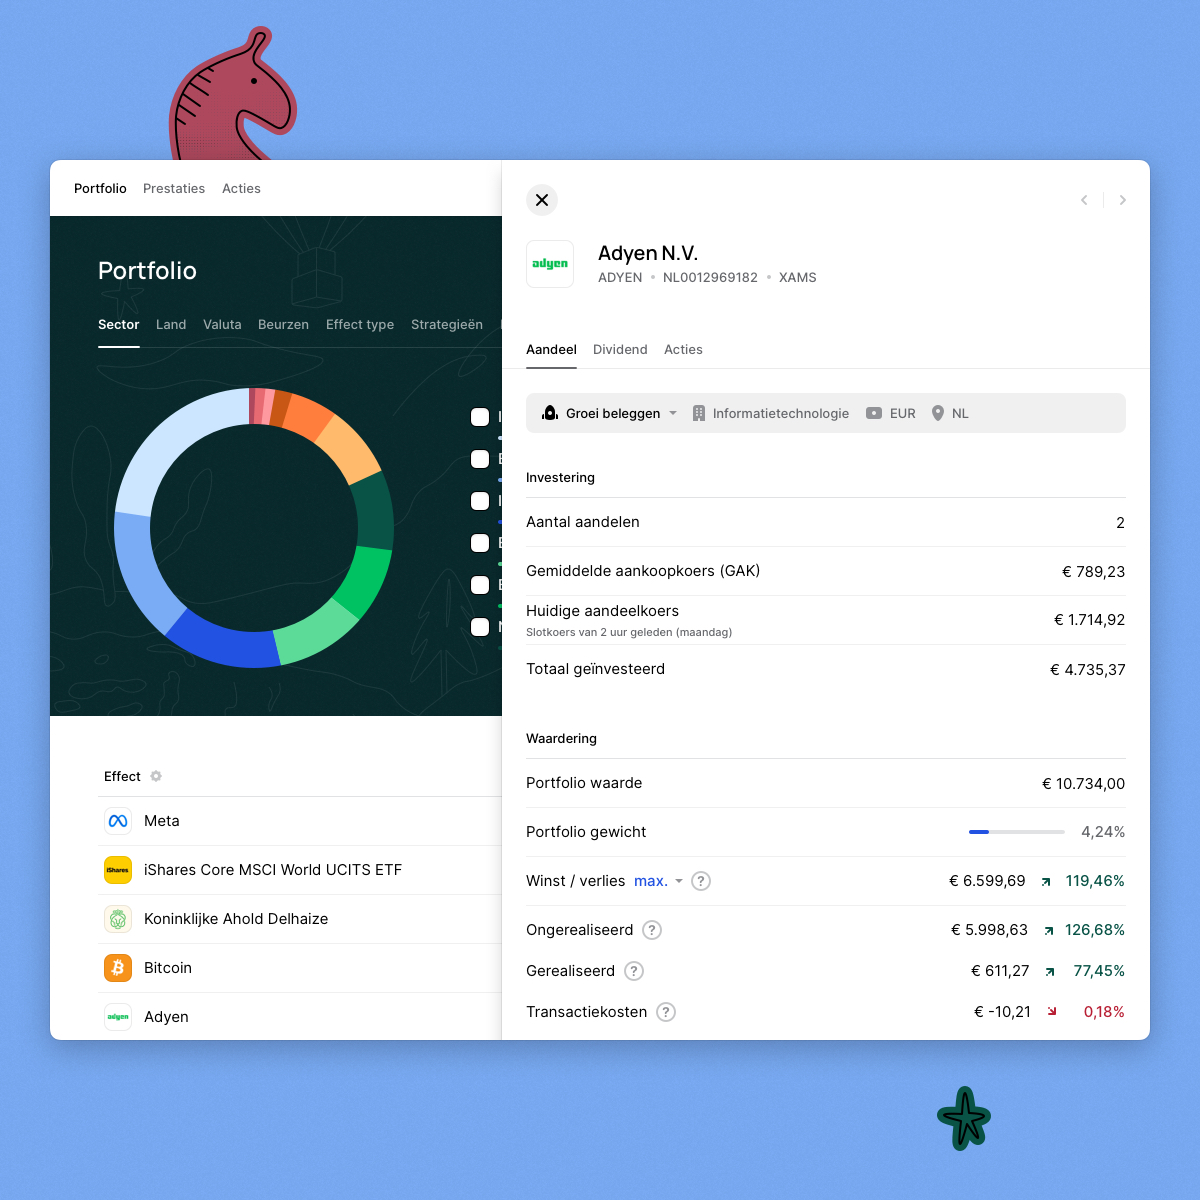Open the Meta holding row
The width and height of the screenshot is (1200, 1200).
300,821
